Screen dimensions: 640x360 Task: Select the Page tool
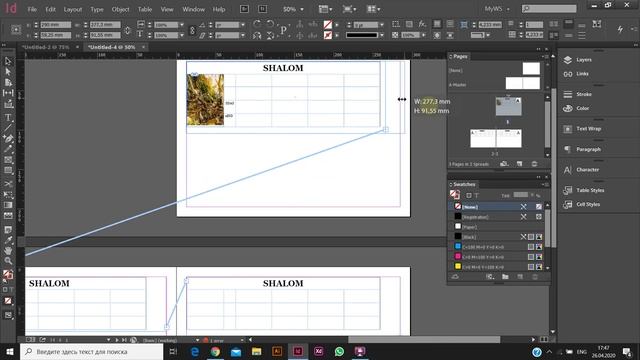coord(8,82)
